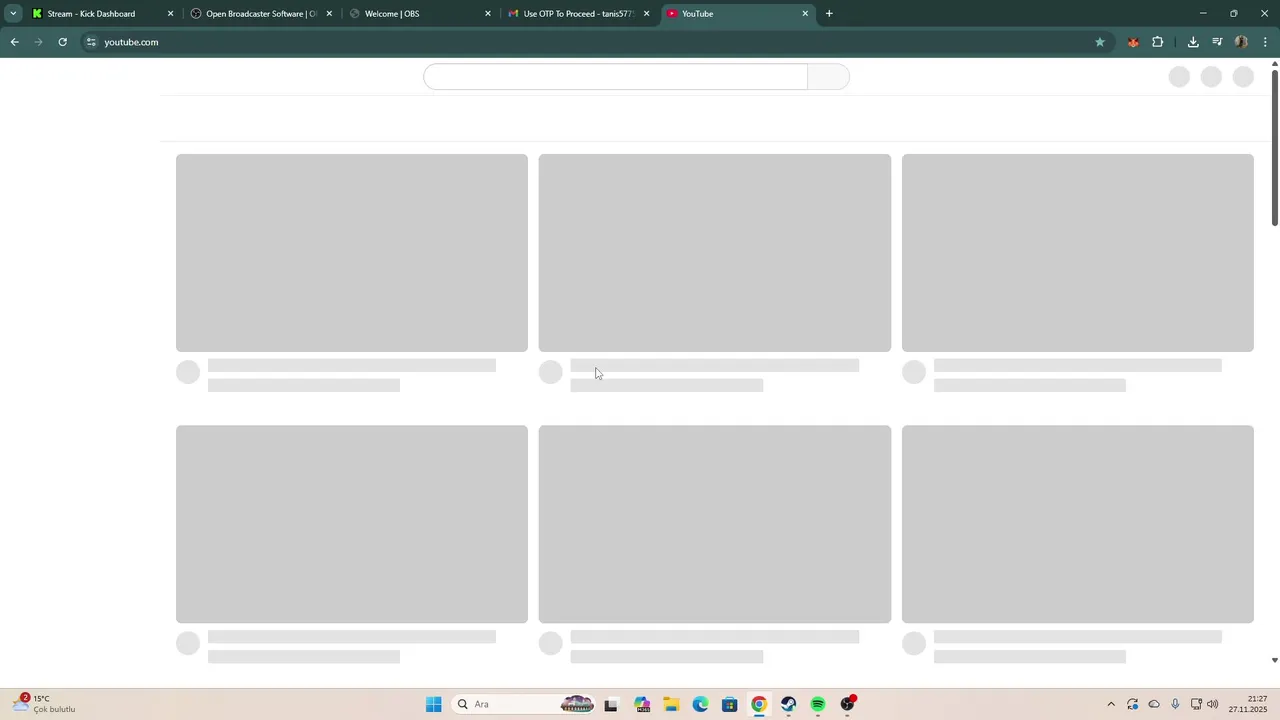The image size is (1280, 720).
Task: Click the page's vertical scrollbar thumb
Action: [x=1274, y=148]
